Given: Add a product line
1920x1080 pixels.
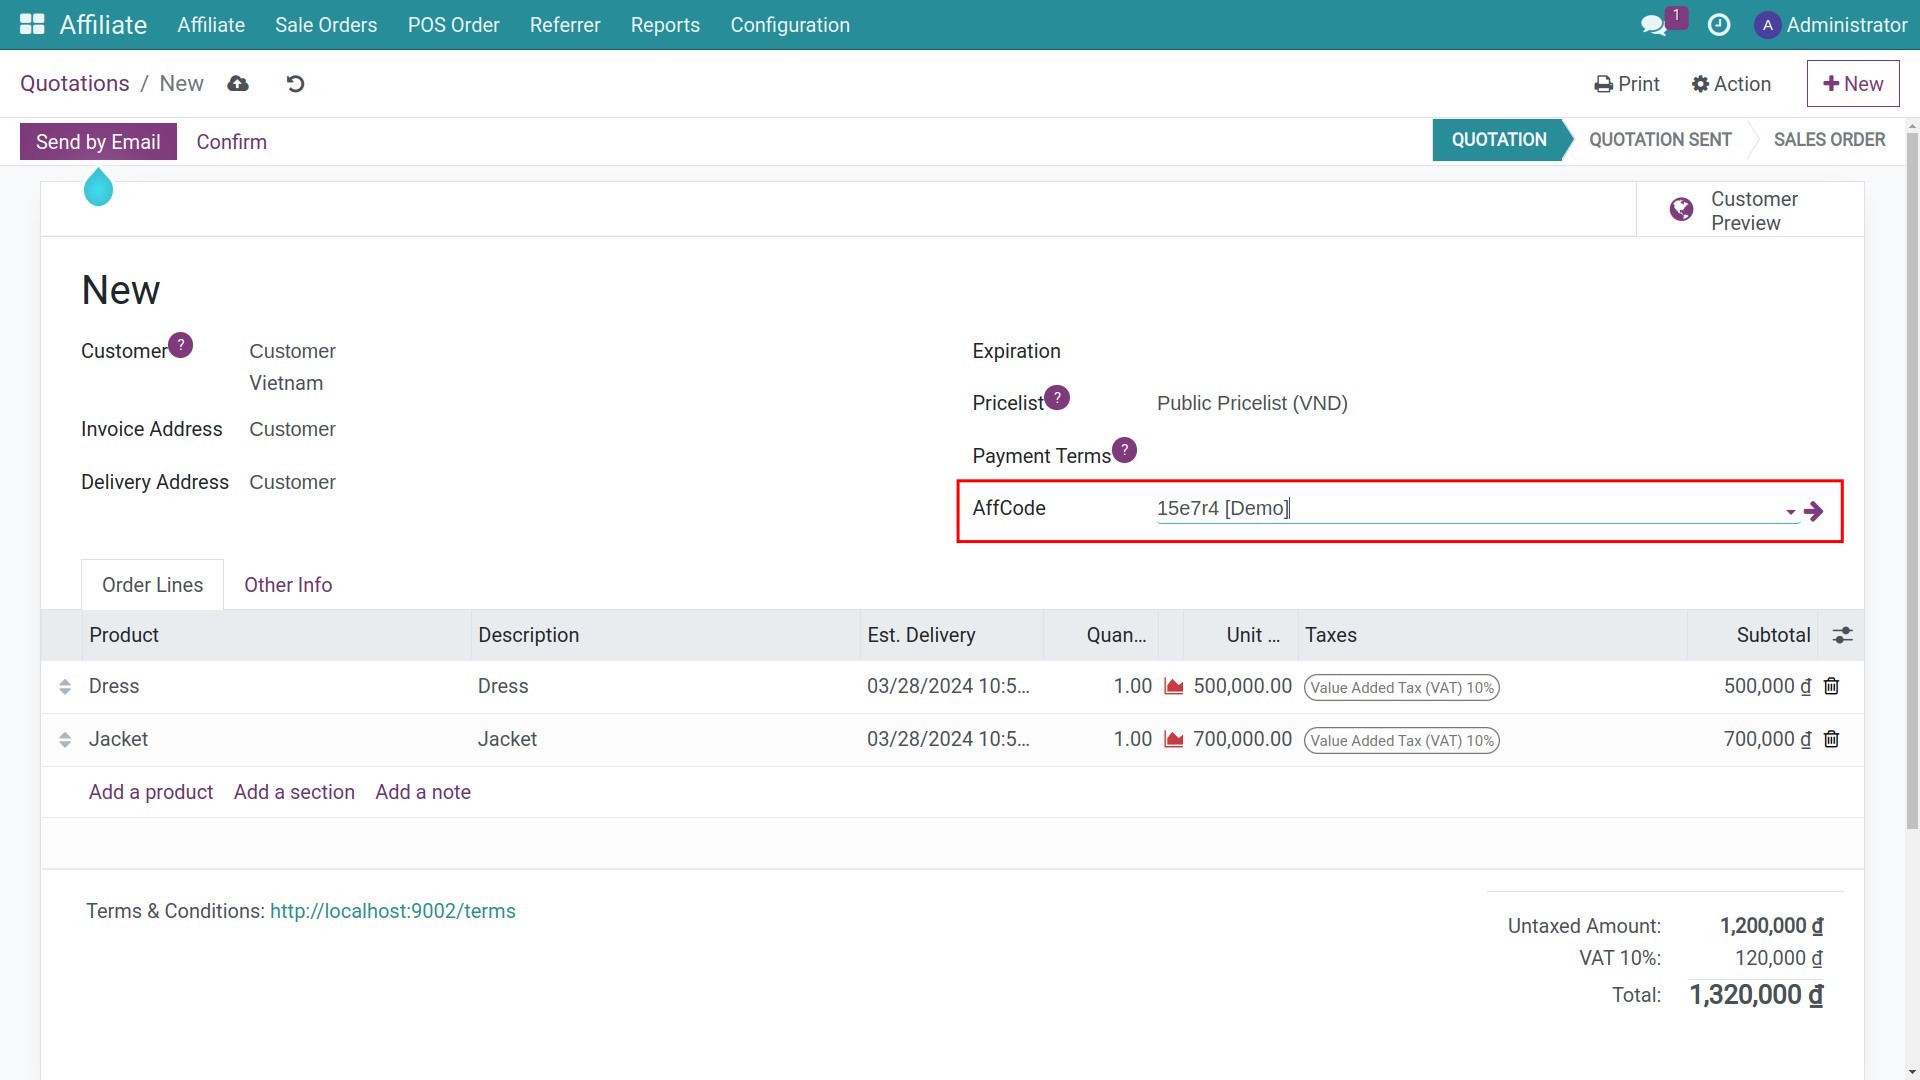Looking at the screenshot, I should [x=151, y=792].
